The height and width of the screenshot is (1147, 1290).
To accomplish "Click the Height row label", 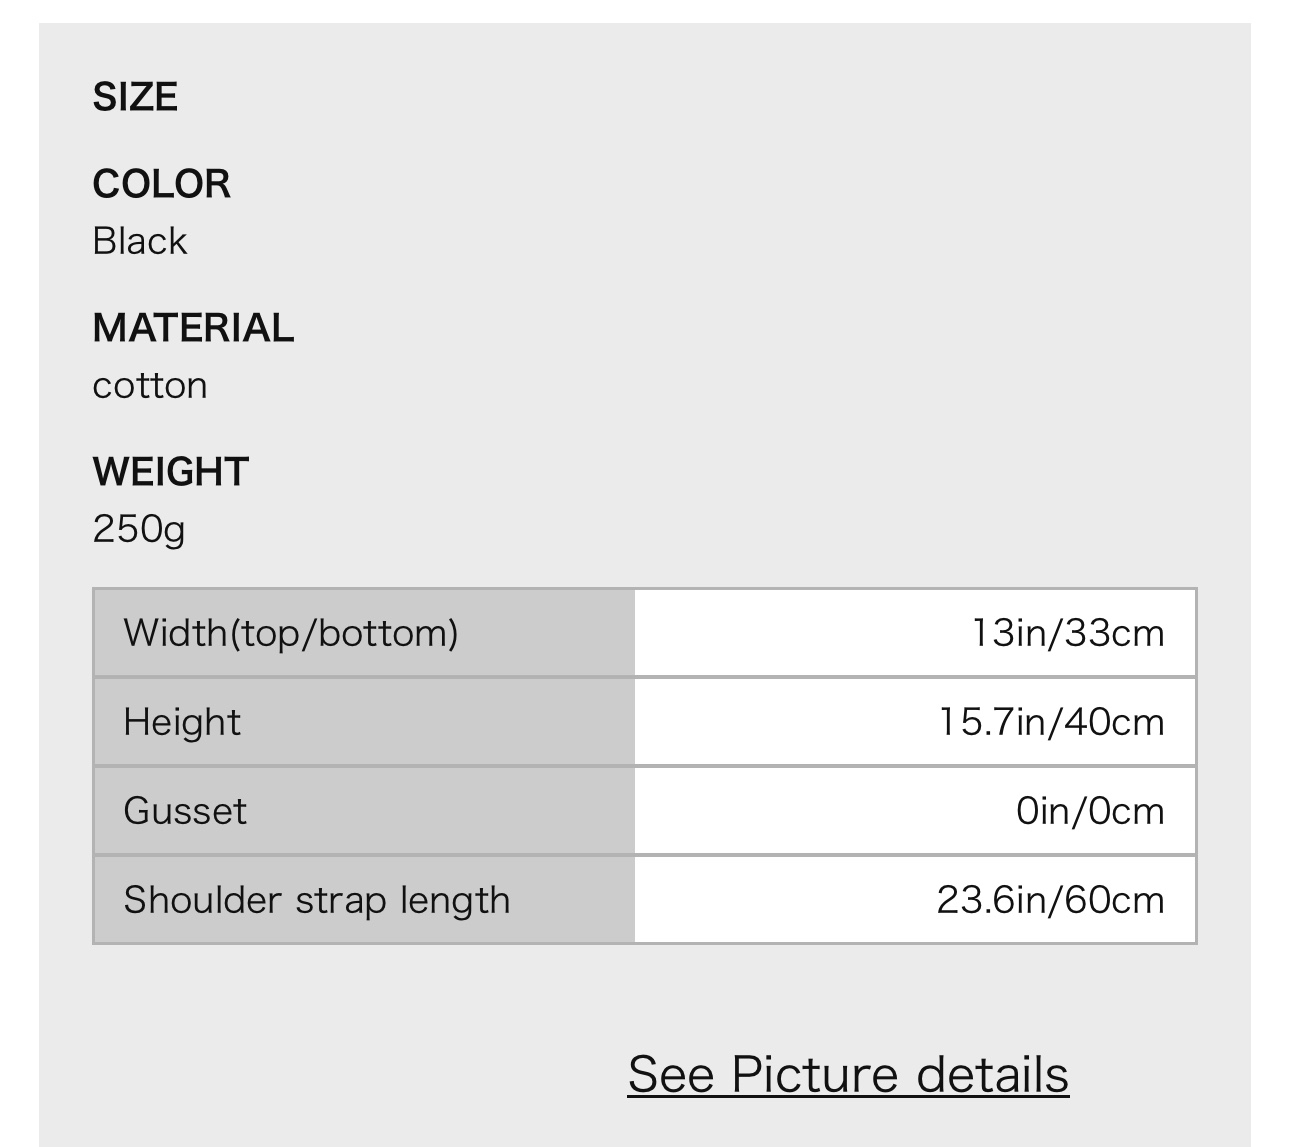I will [x=181, y=721].
